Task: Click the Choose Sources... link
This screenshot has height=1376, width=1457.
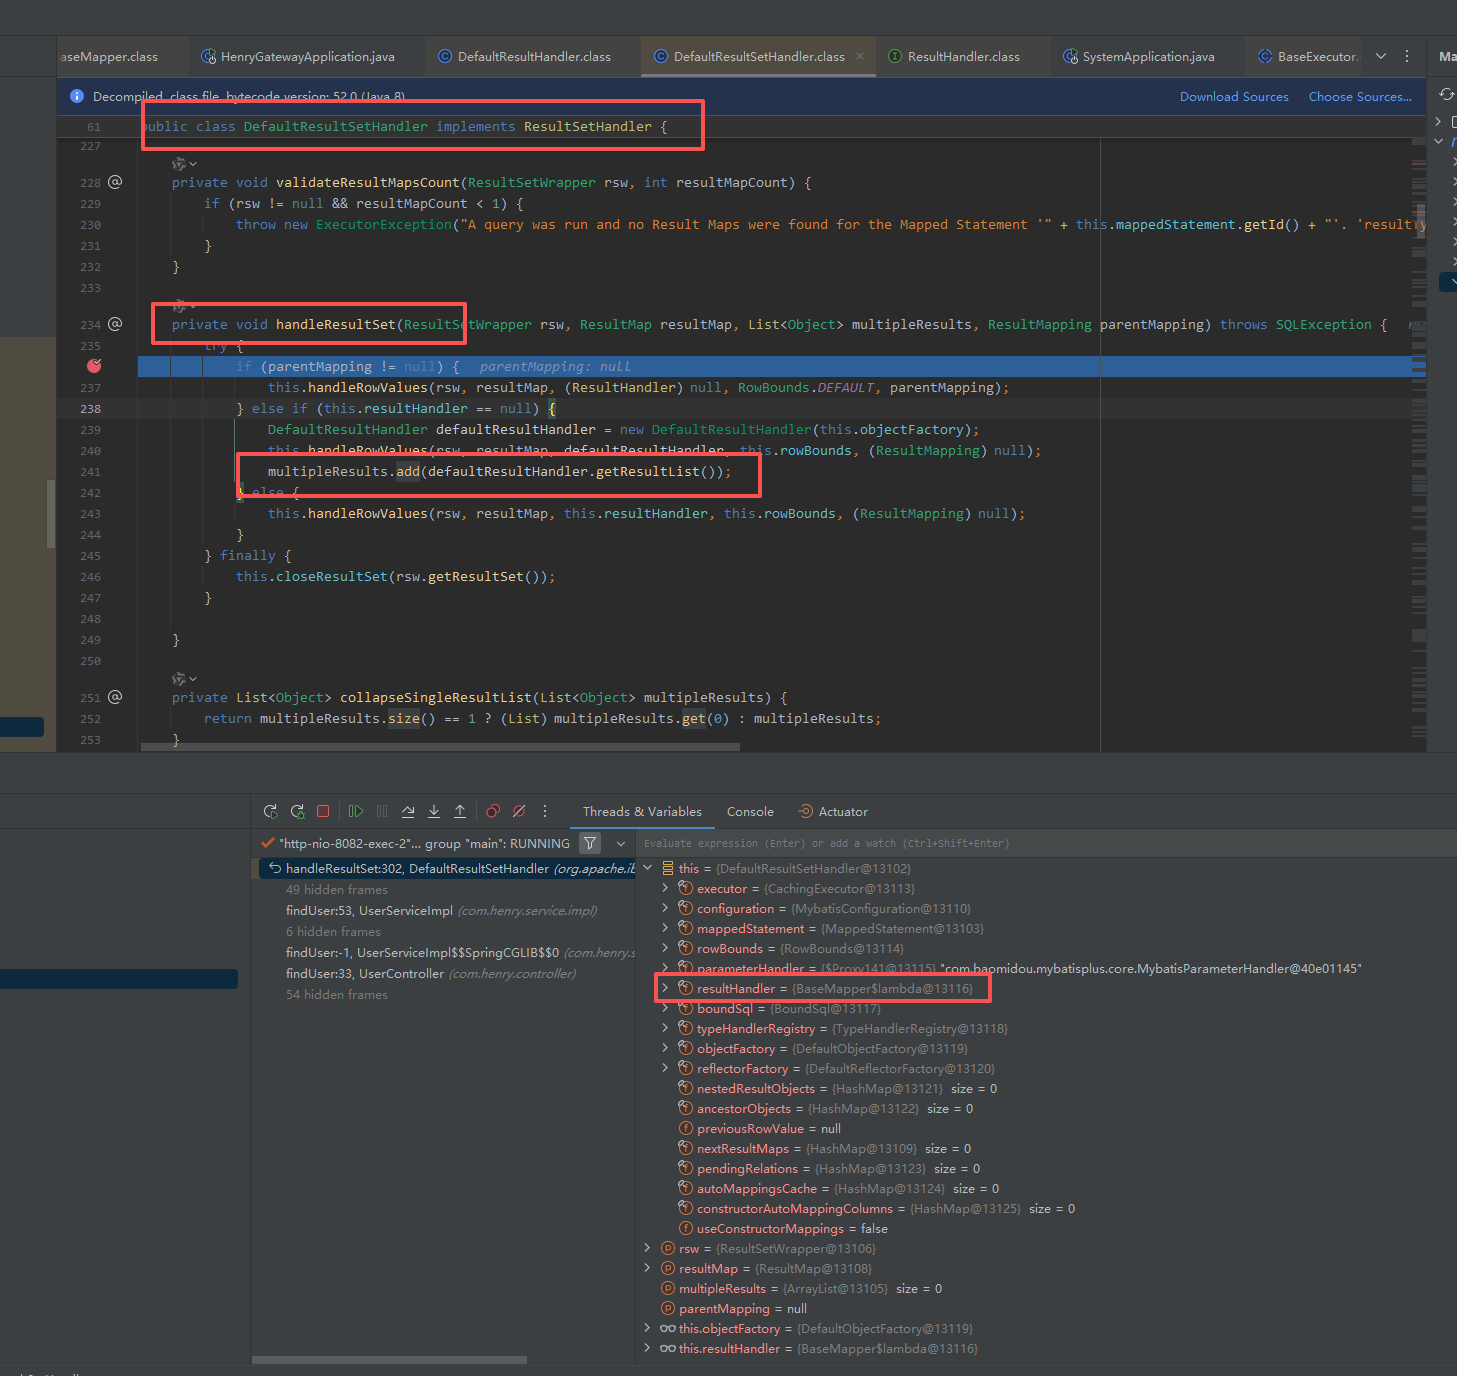Action: (1360, 97)
